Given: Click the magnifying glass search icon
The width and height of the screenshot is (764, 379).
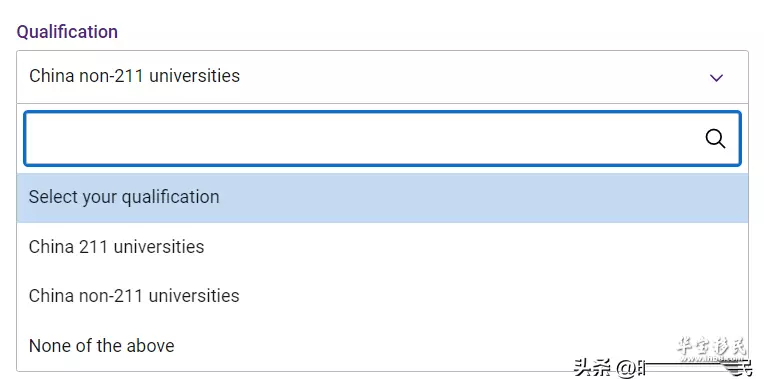Looking at the screenshot, I should click(x=715, y=139).
